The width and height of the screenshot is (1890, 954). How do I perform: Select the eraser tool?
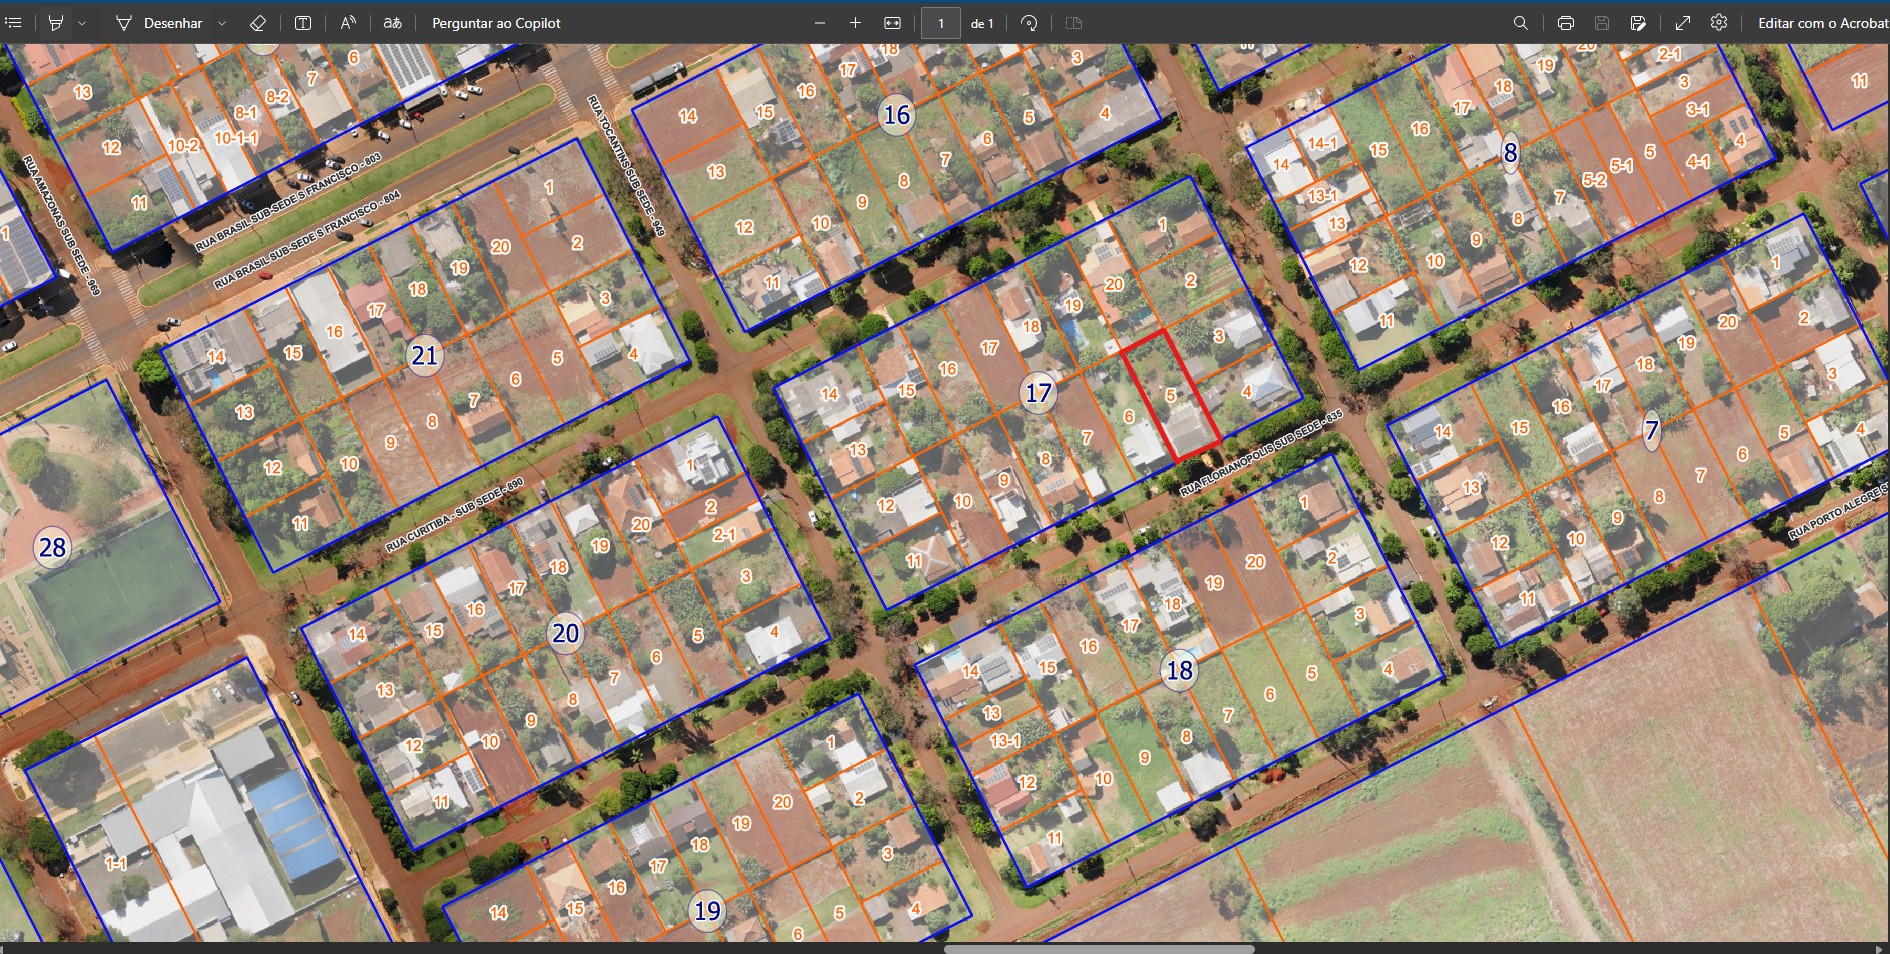[x=257, y=23]
